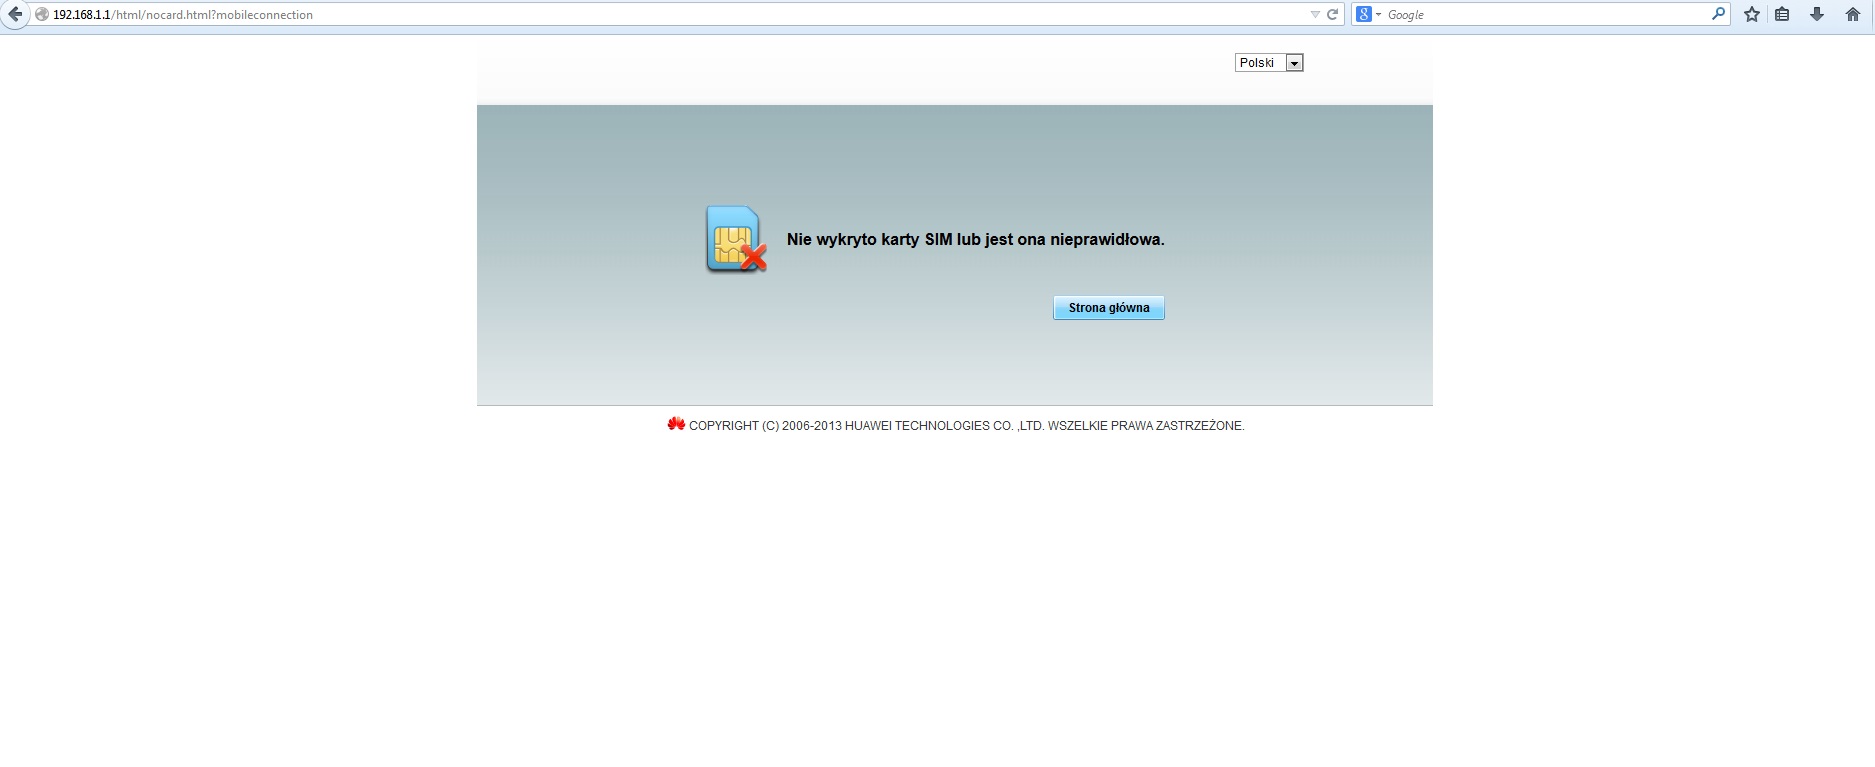The height and width of the screenshot is (767, 1875).
Task: Expand the URL history dropdown arrow
Action: [1314, 14]
